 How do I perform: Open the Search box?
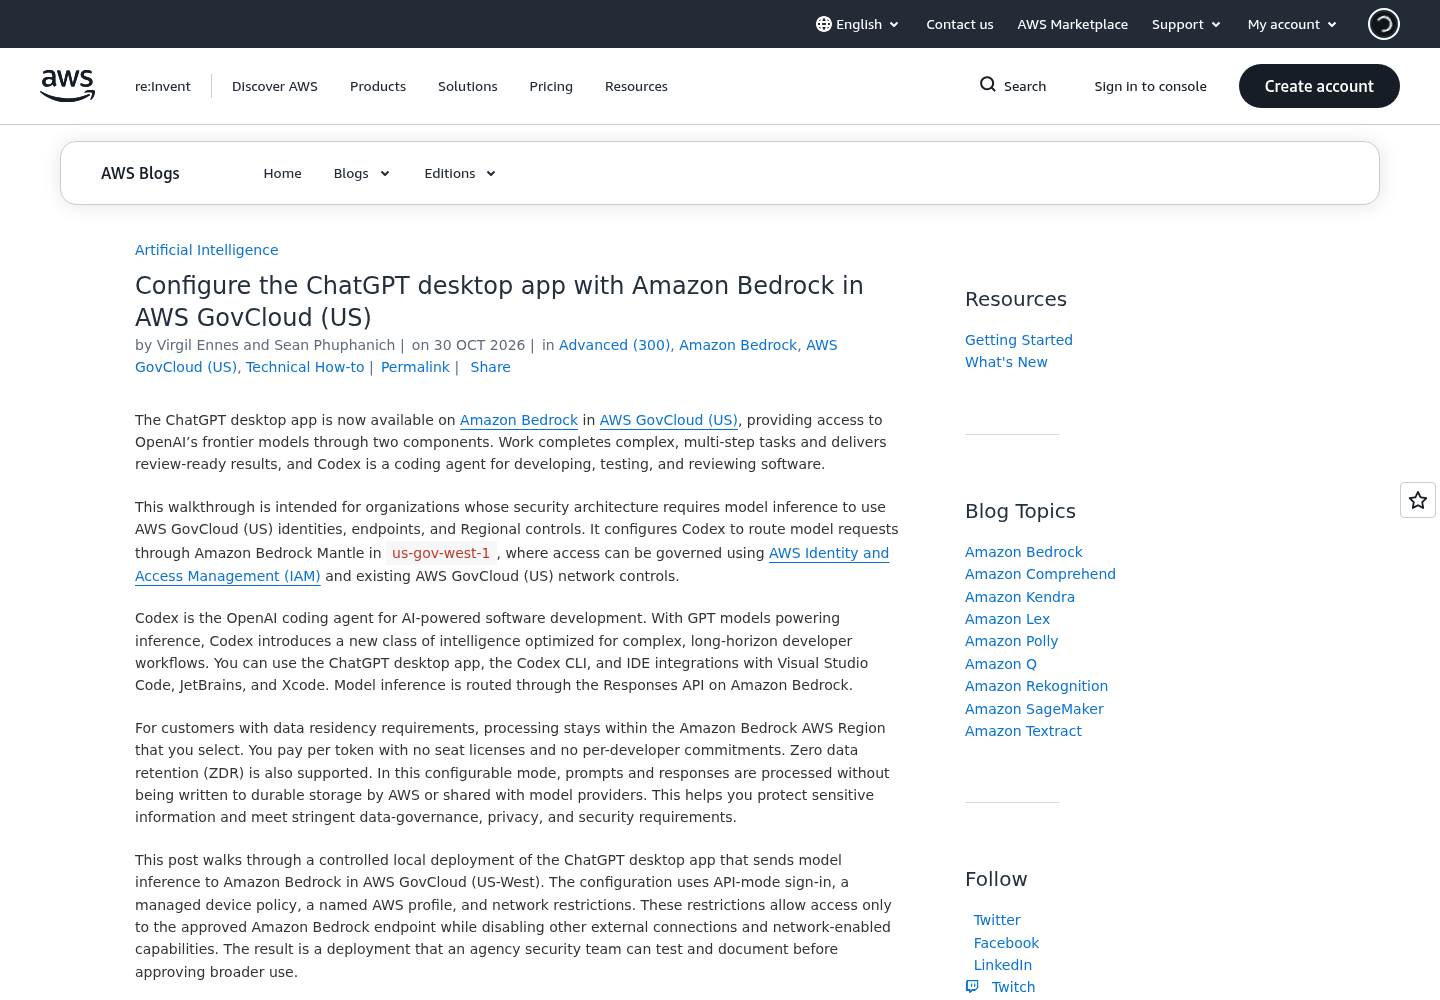tap(1013, 86)
